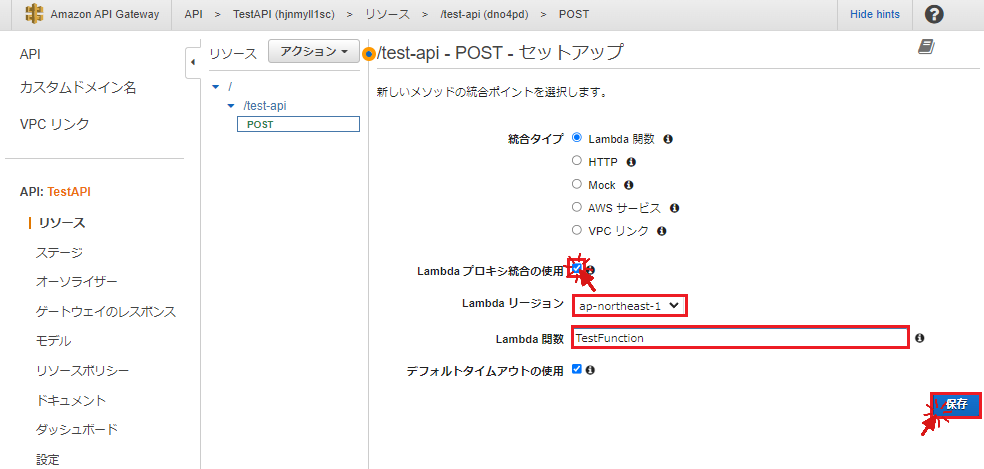Show info icon next to Mock option
Viewport: 984px width, 469px height.
(629, 185)
